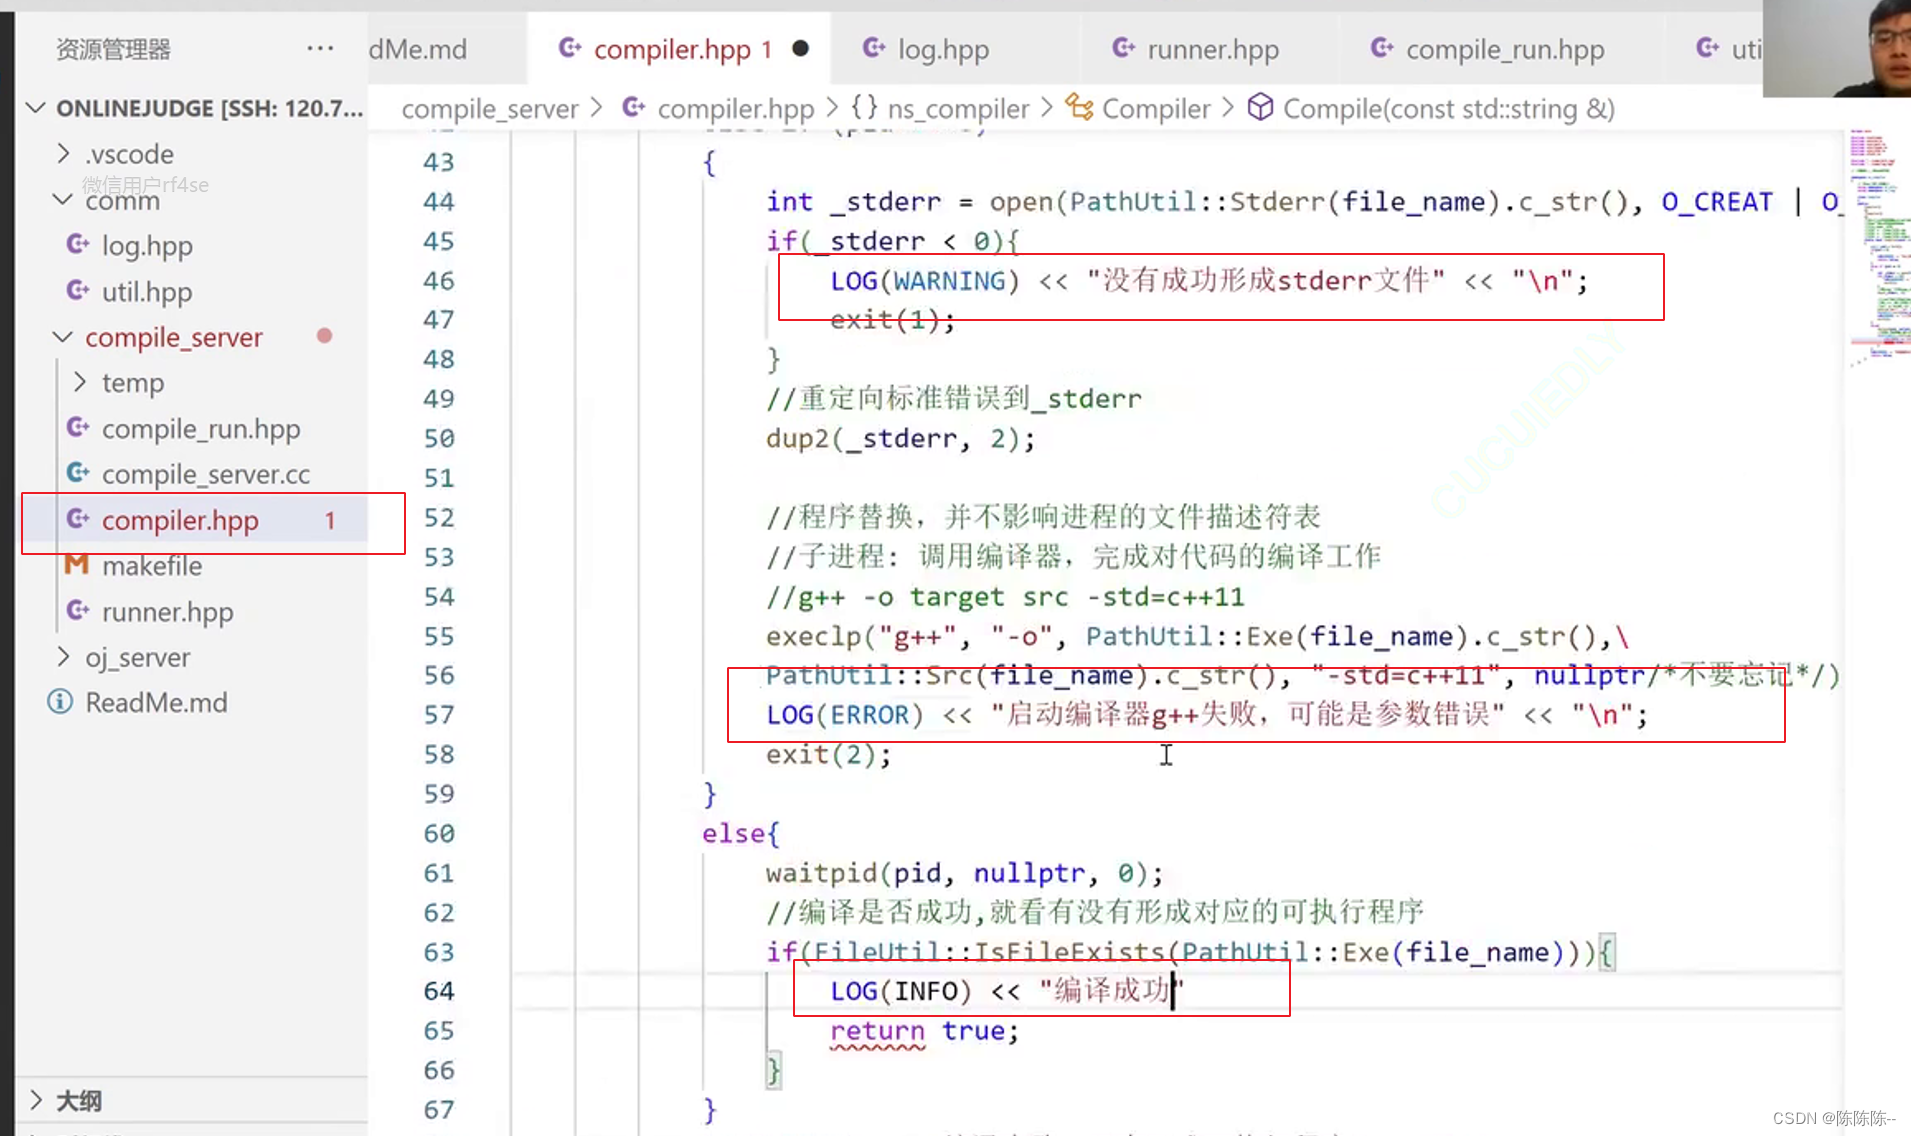The height and width of the screenshot is (1136, 1911).
Task: Expand the oj_server folder
Action: [x=63, y=657]
